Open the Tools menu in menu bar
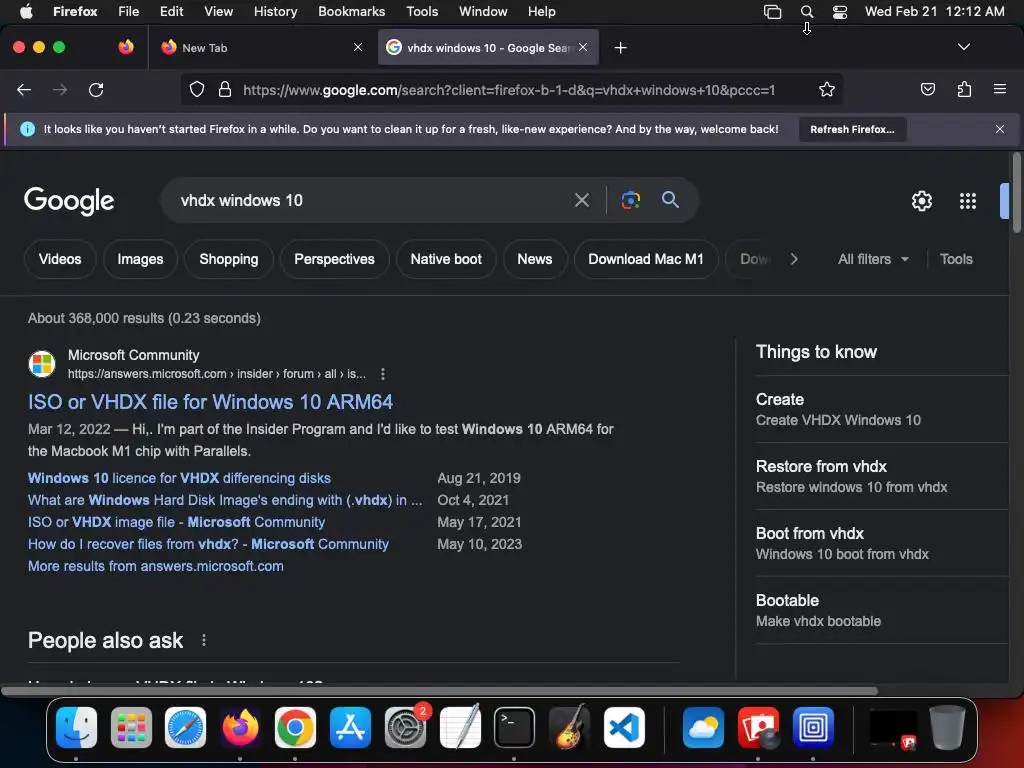 [422, 12]
